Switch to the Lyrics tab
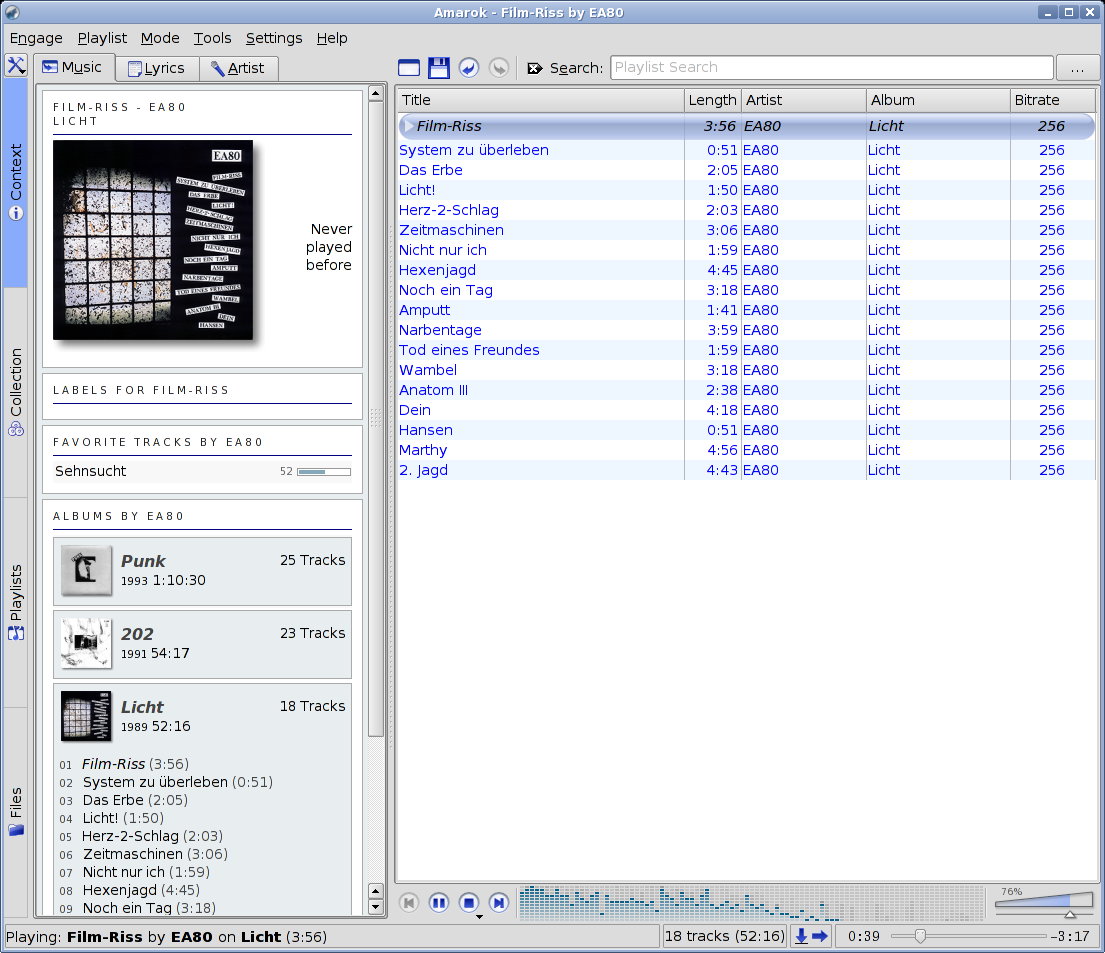The height and width of the screenshot is (953, 1105). pyautogui.click(x=156, y=68)
